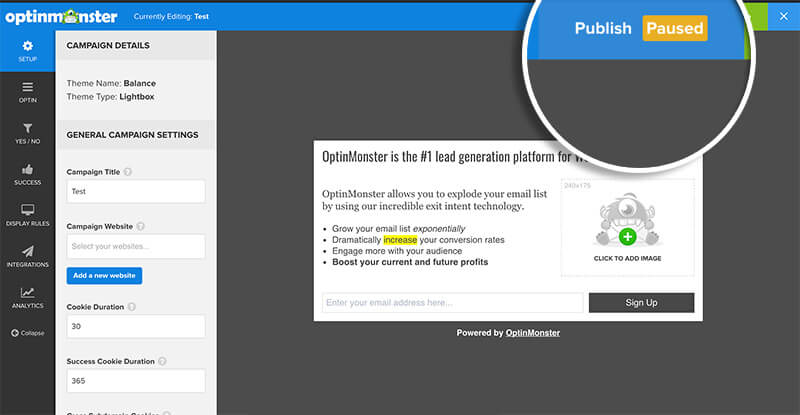Open the OptinMonster powered-by link
Image resolution: width=800 pixels, height=415 pixels.
533,333
